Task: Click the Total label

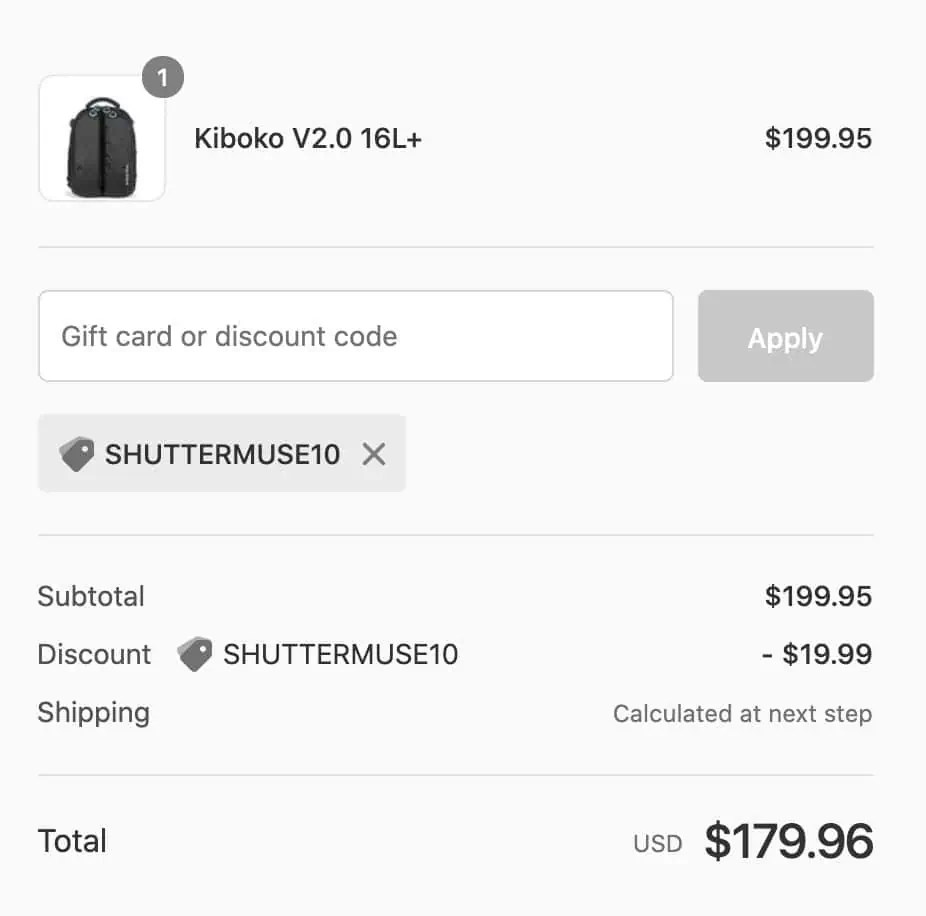Action: pos(71,840)
